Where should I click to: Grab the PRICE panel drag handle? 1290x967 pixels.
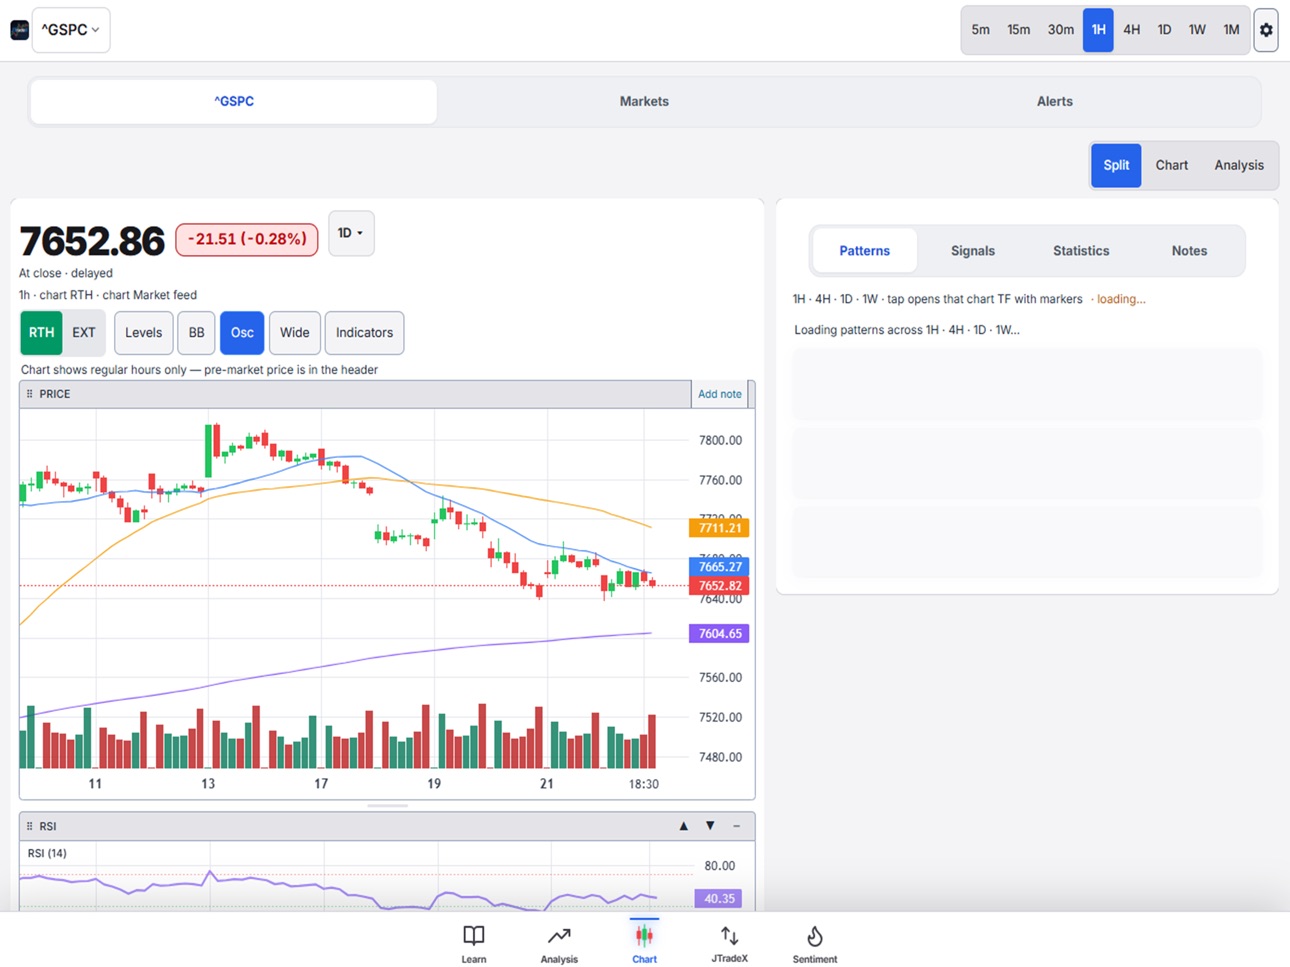pos(29,394)
